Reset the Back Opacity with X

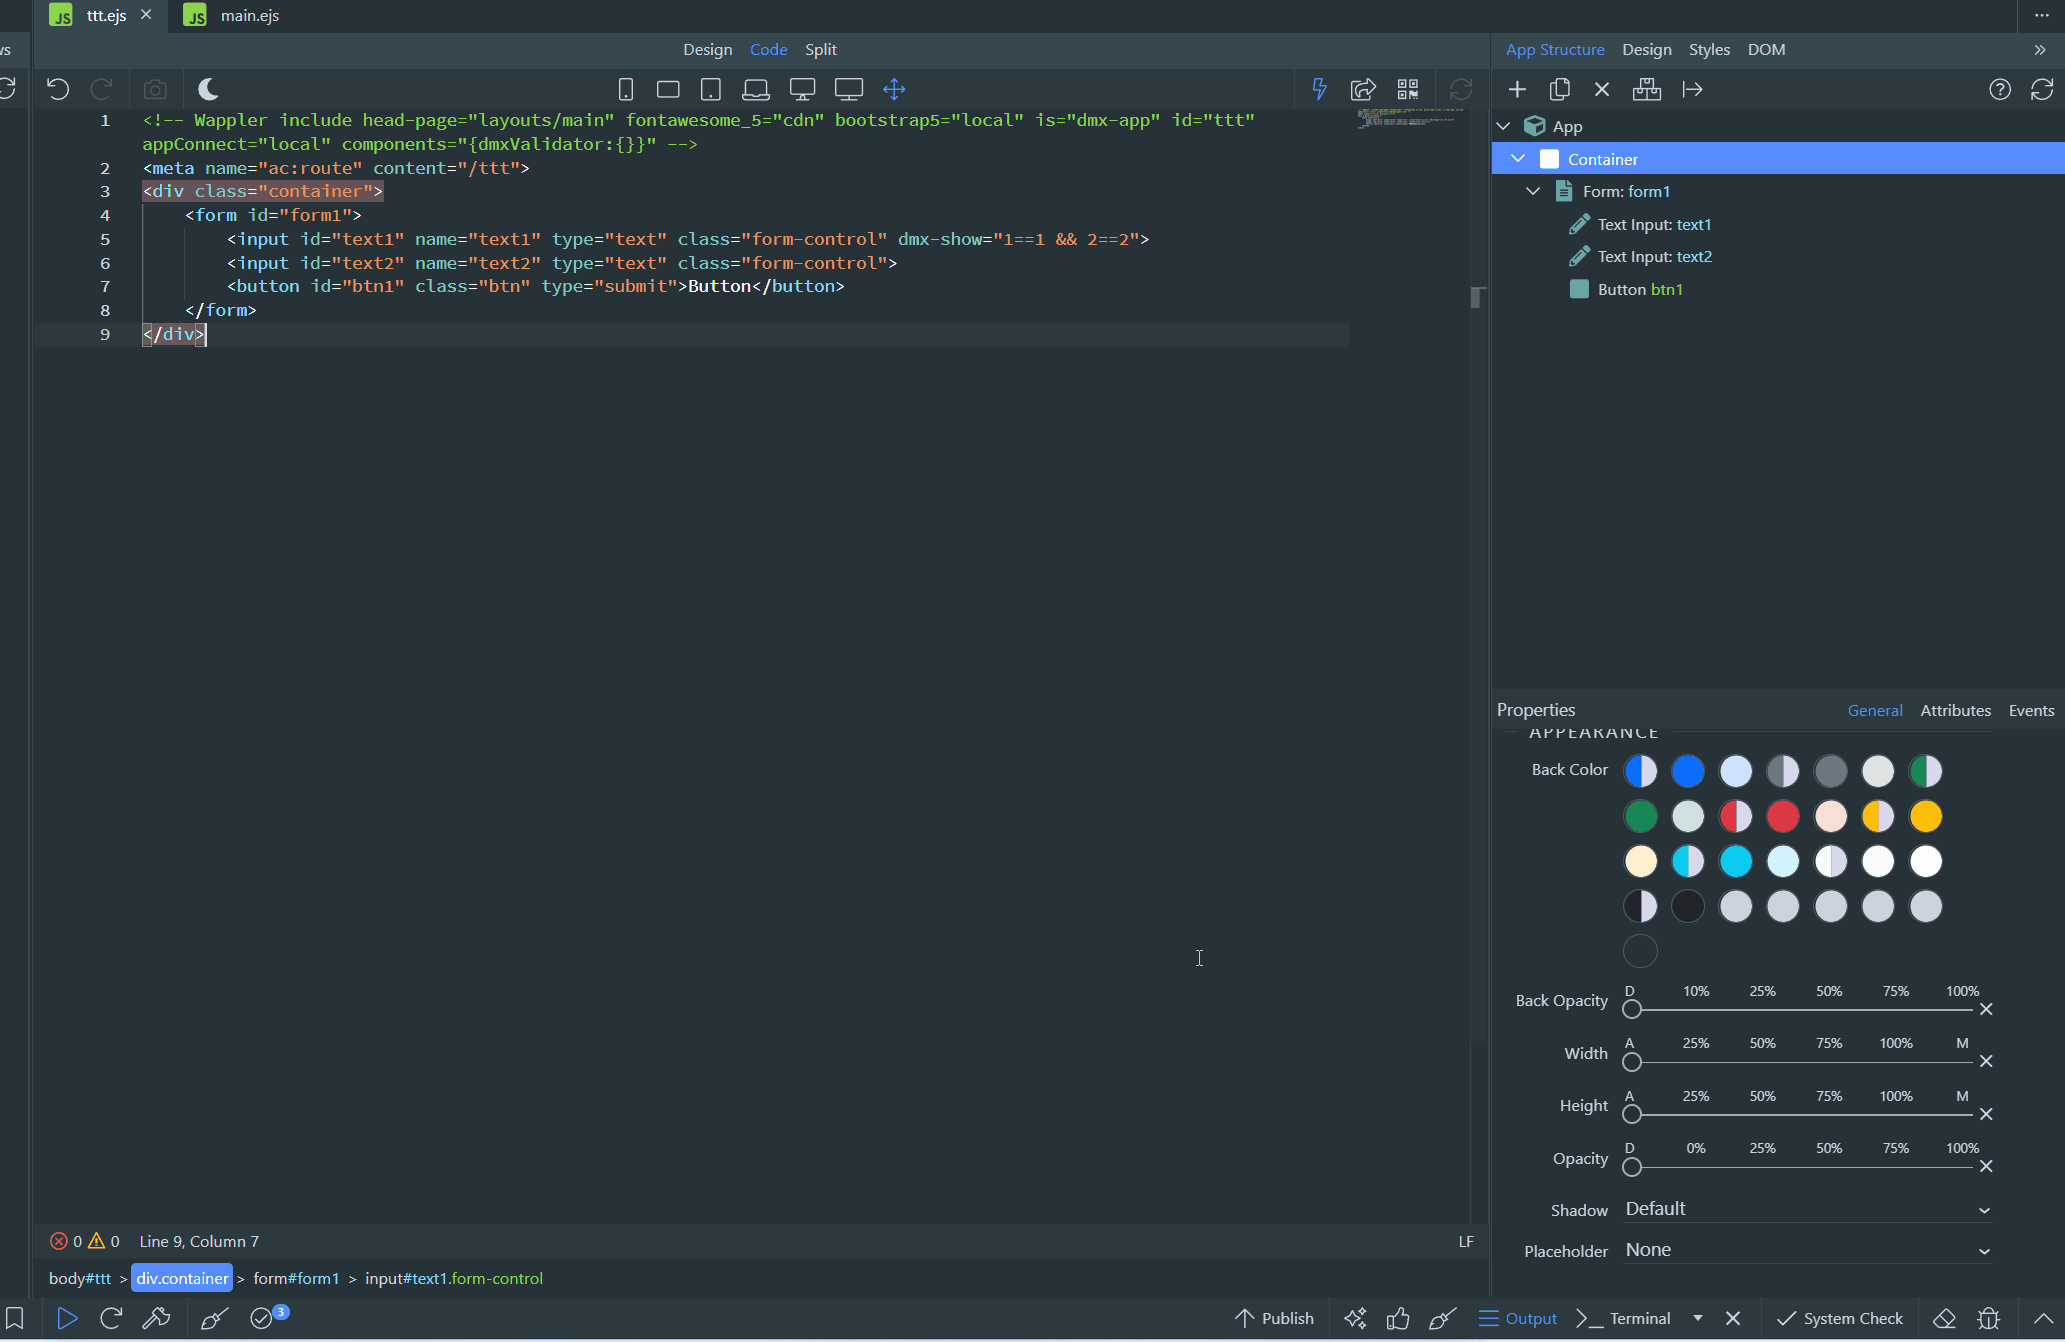pyautogui.click(x=1986, y=1009)
